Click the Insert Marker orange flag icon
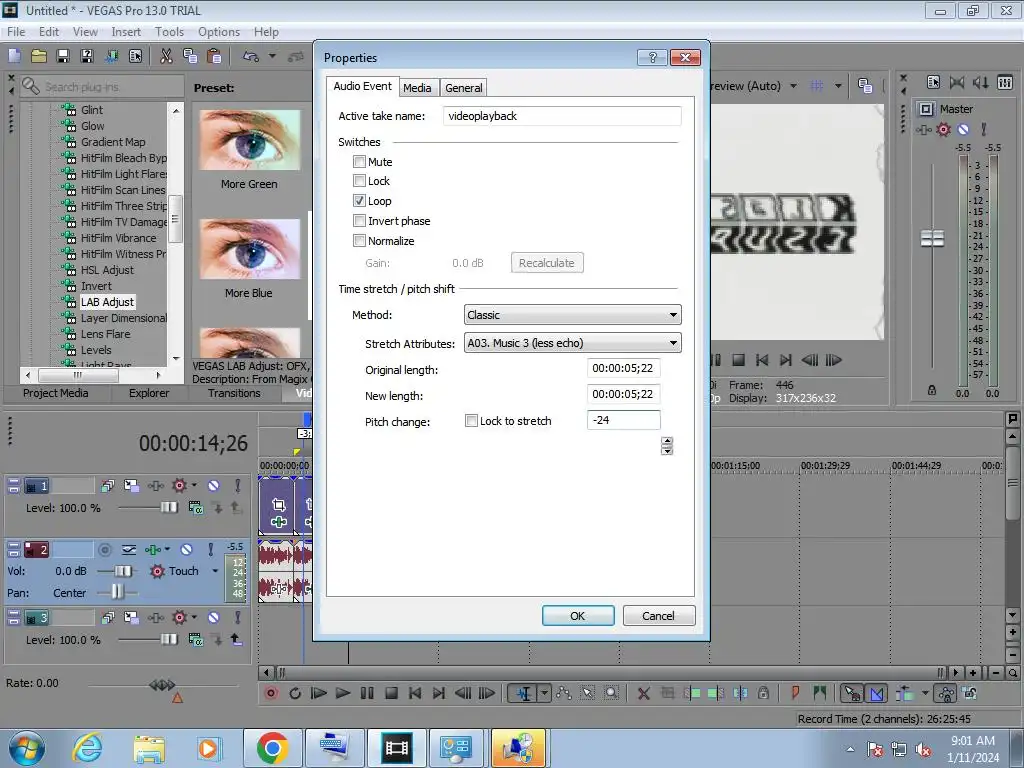1024x768 pixels. click(x=795, y=693)
